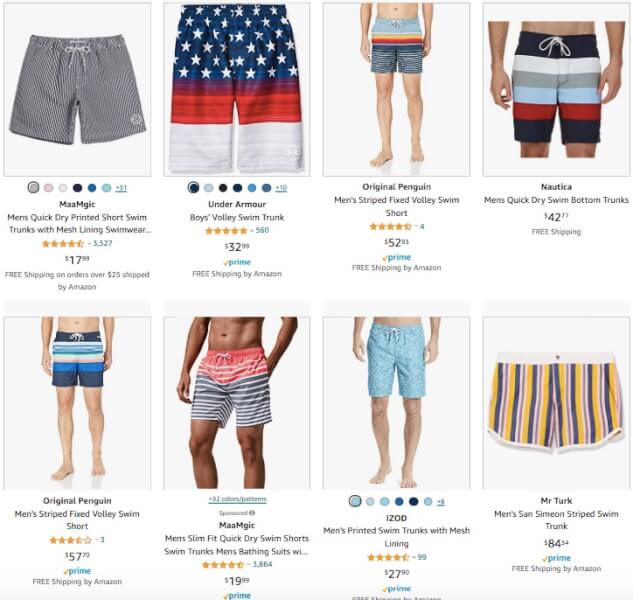
Task: Choose the dark navy IZOD color swatch
Action: click(413, 501)
